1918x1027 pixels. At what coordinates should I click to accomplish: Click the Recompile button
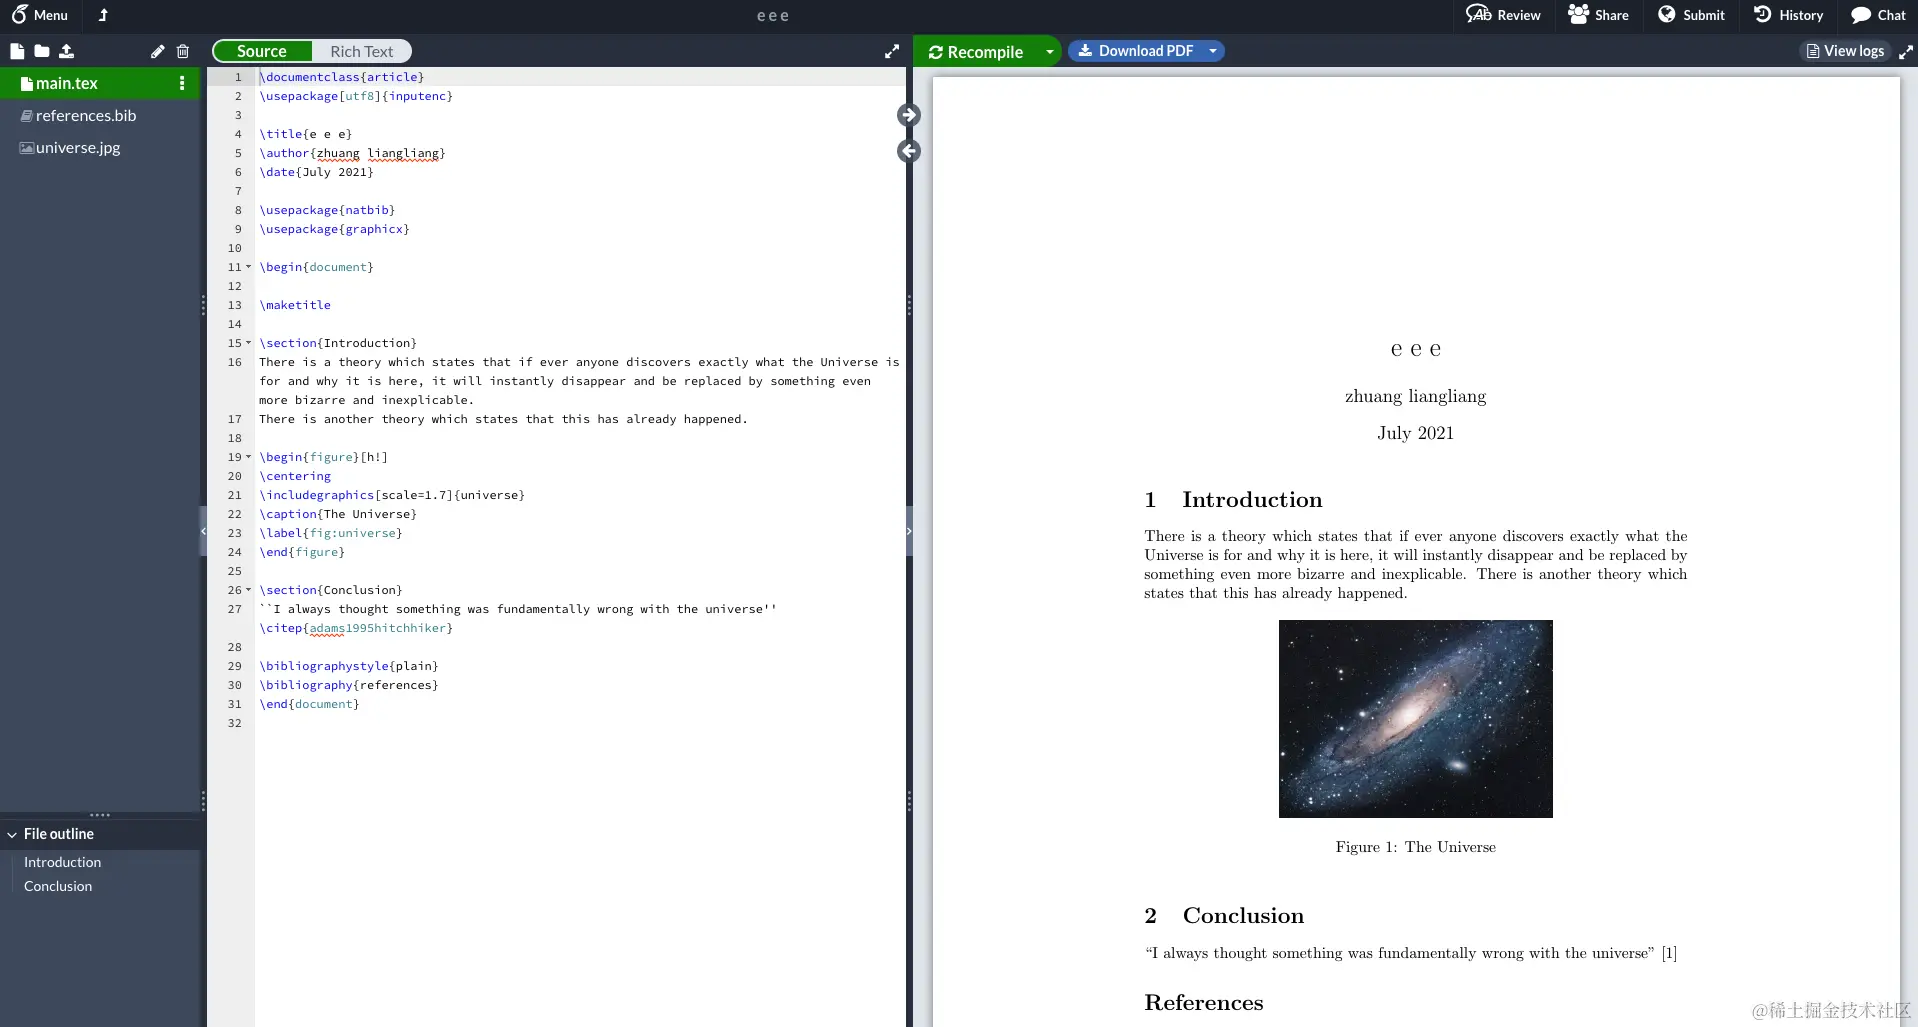pos(976,51)
